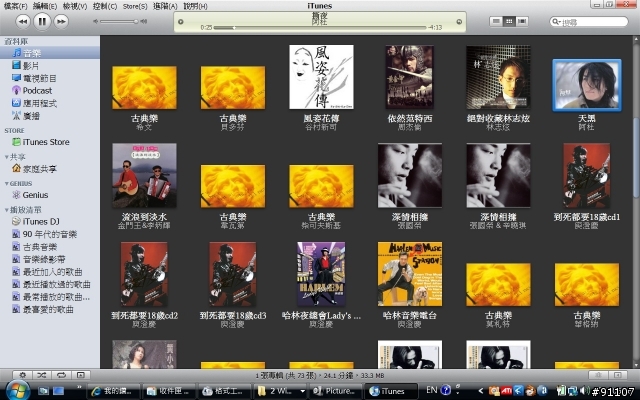Open the 控制(C) menu
The height and width of the screenshot is (400, 640).
pos(105,6)
